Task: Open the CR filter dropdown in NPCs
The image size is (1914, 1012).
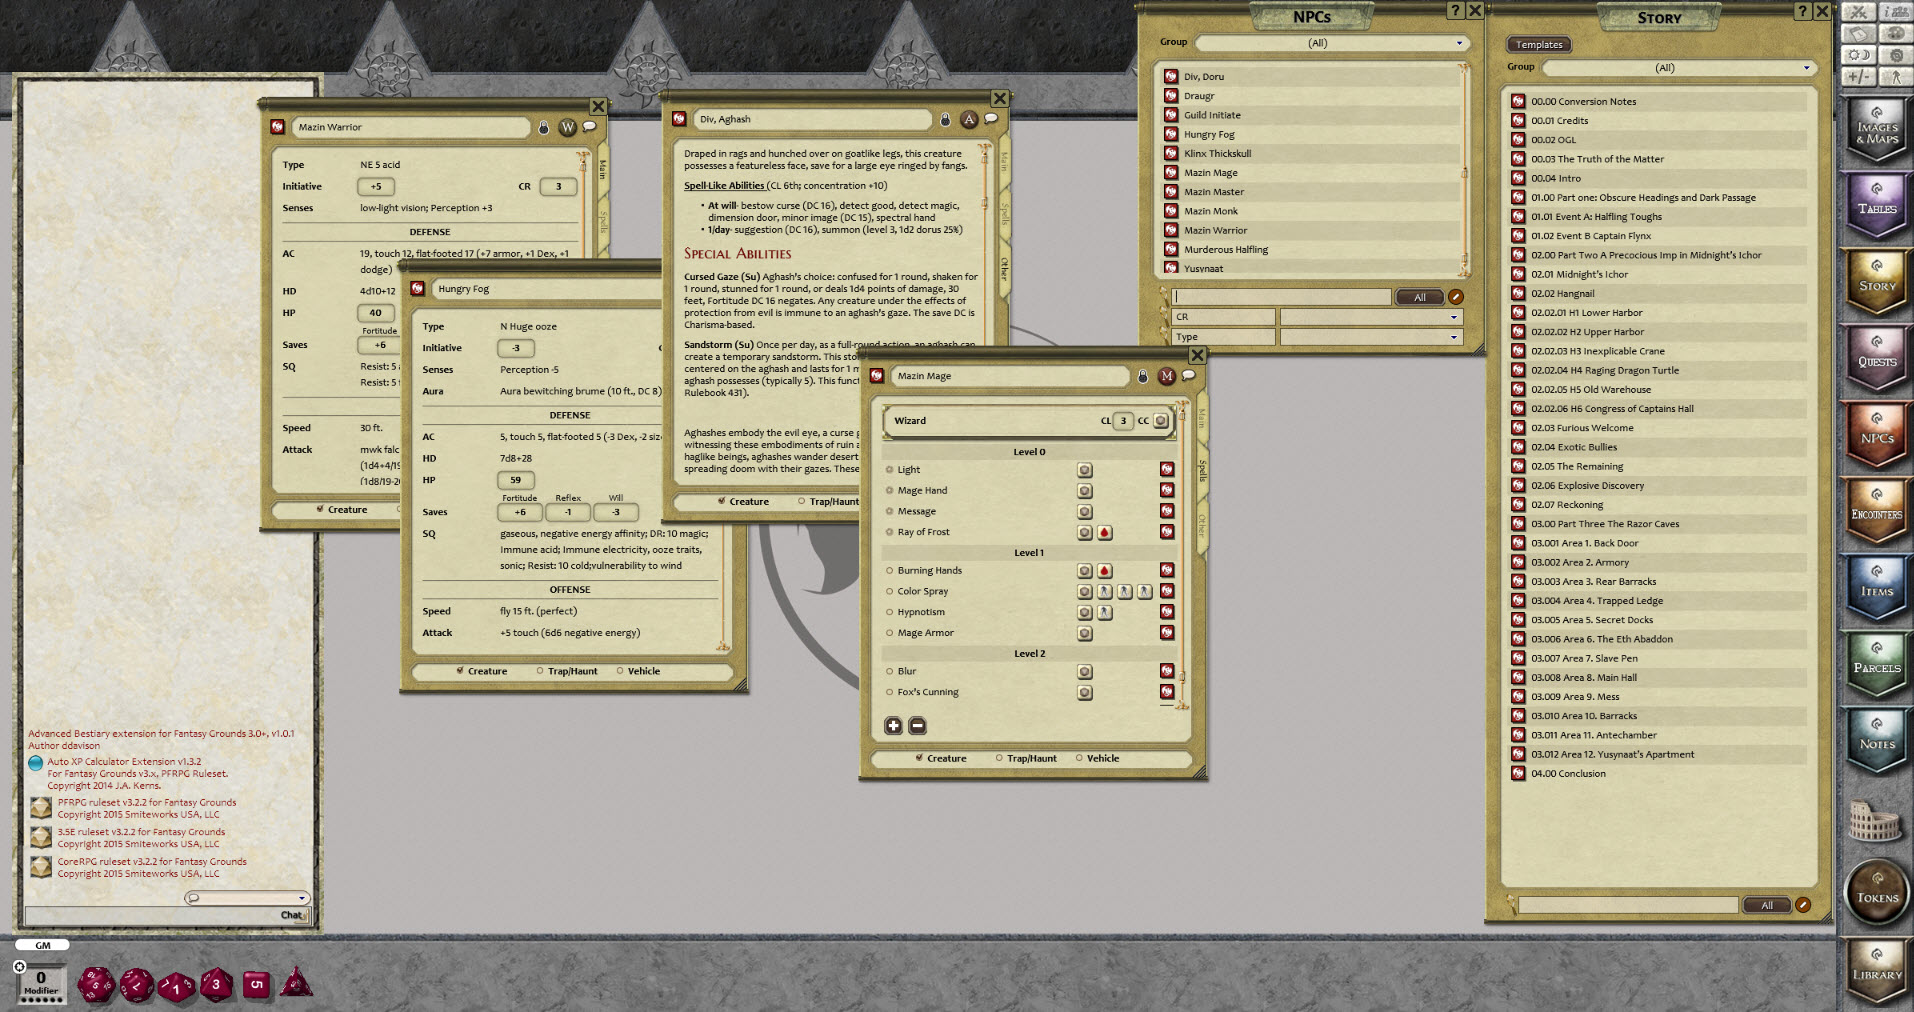Action: point(1453,317)
